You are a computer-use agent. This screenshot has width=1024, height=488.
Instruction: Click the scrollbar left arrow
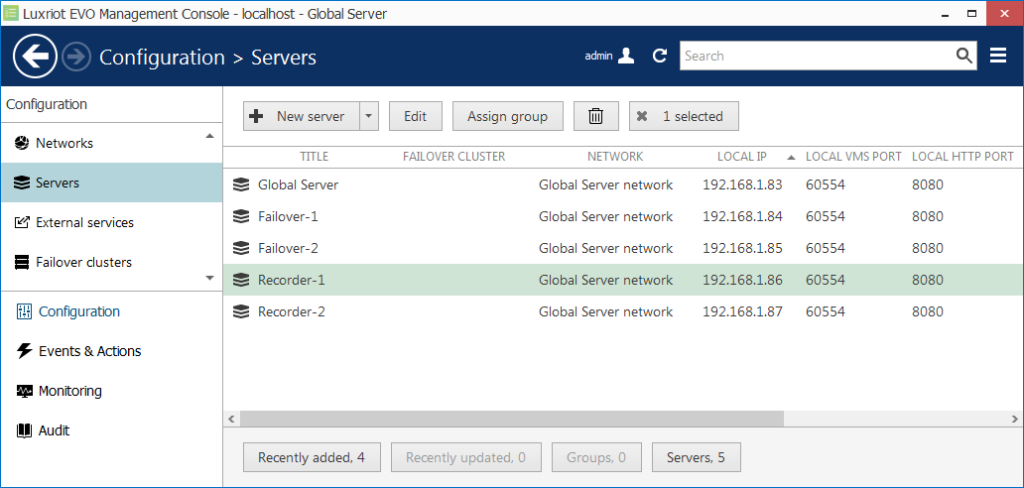[231, 418]
